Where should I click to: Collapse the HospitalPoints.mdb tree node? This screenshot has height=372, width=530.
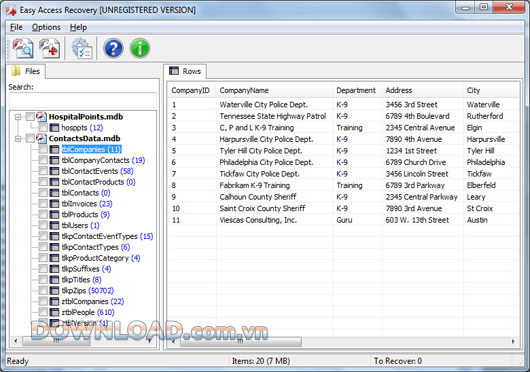(18, 117)
